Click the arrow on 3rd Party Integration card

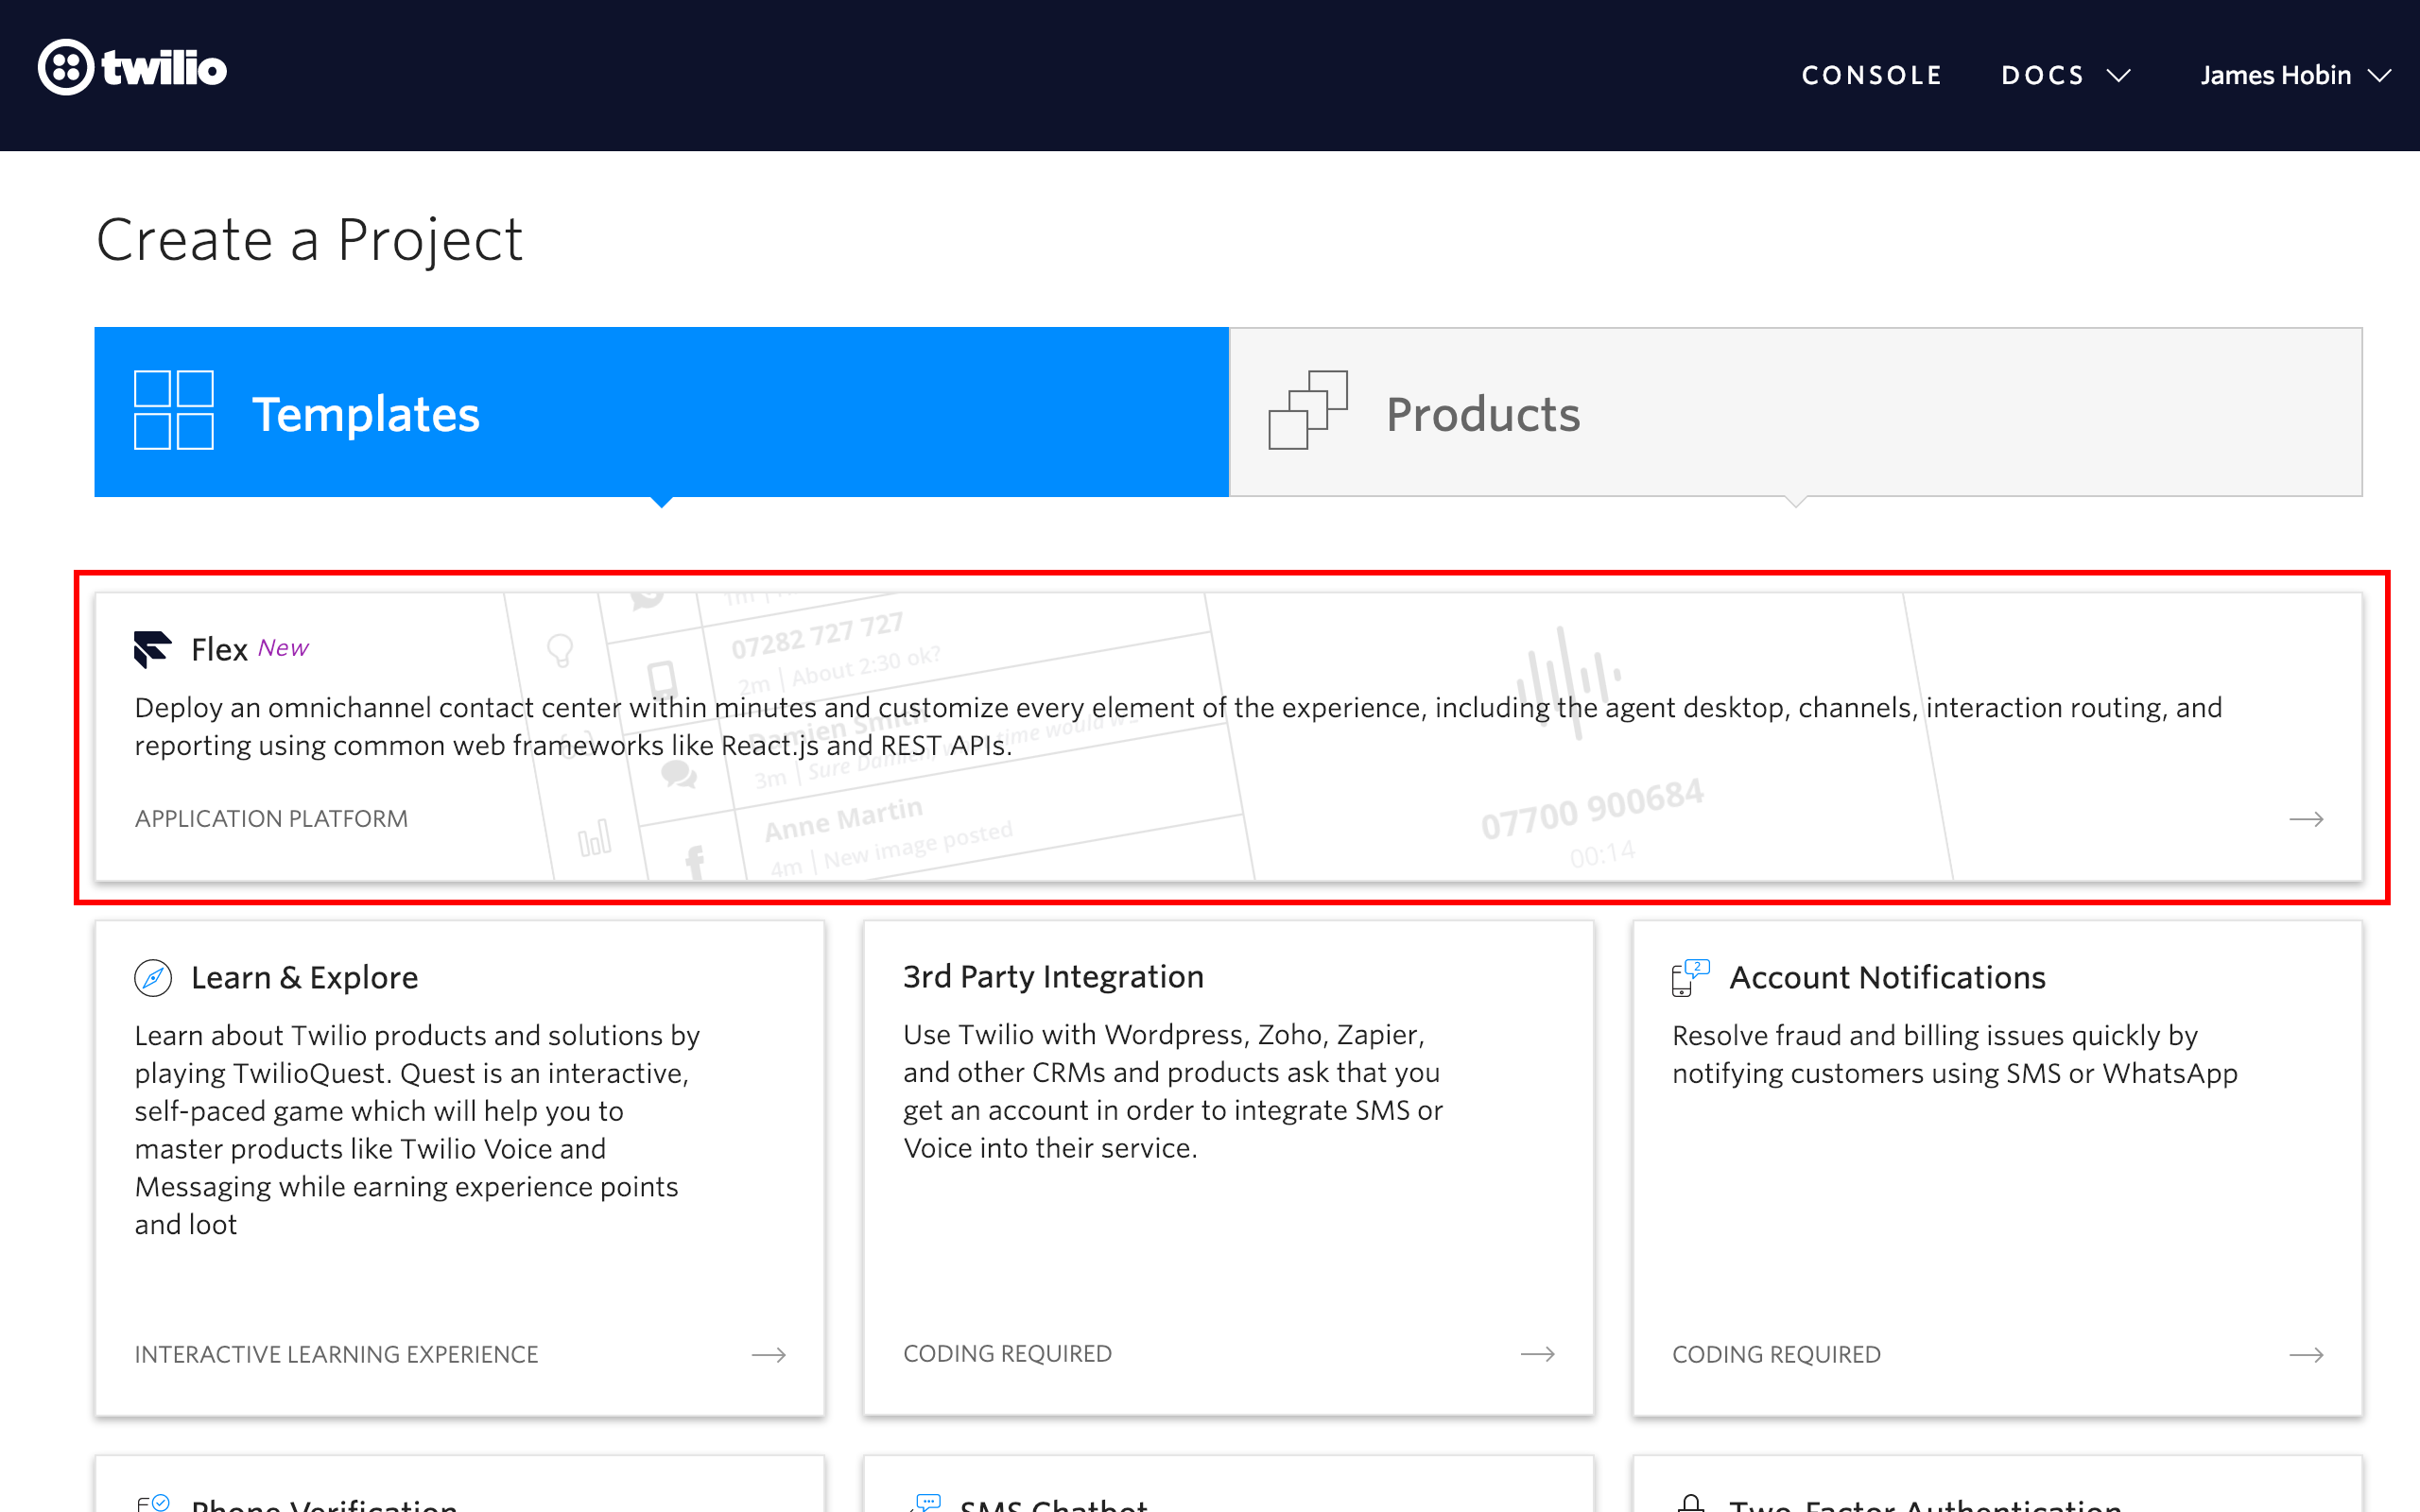click(x=1537, y=1354)
